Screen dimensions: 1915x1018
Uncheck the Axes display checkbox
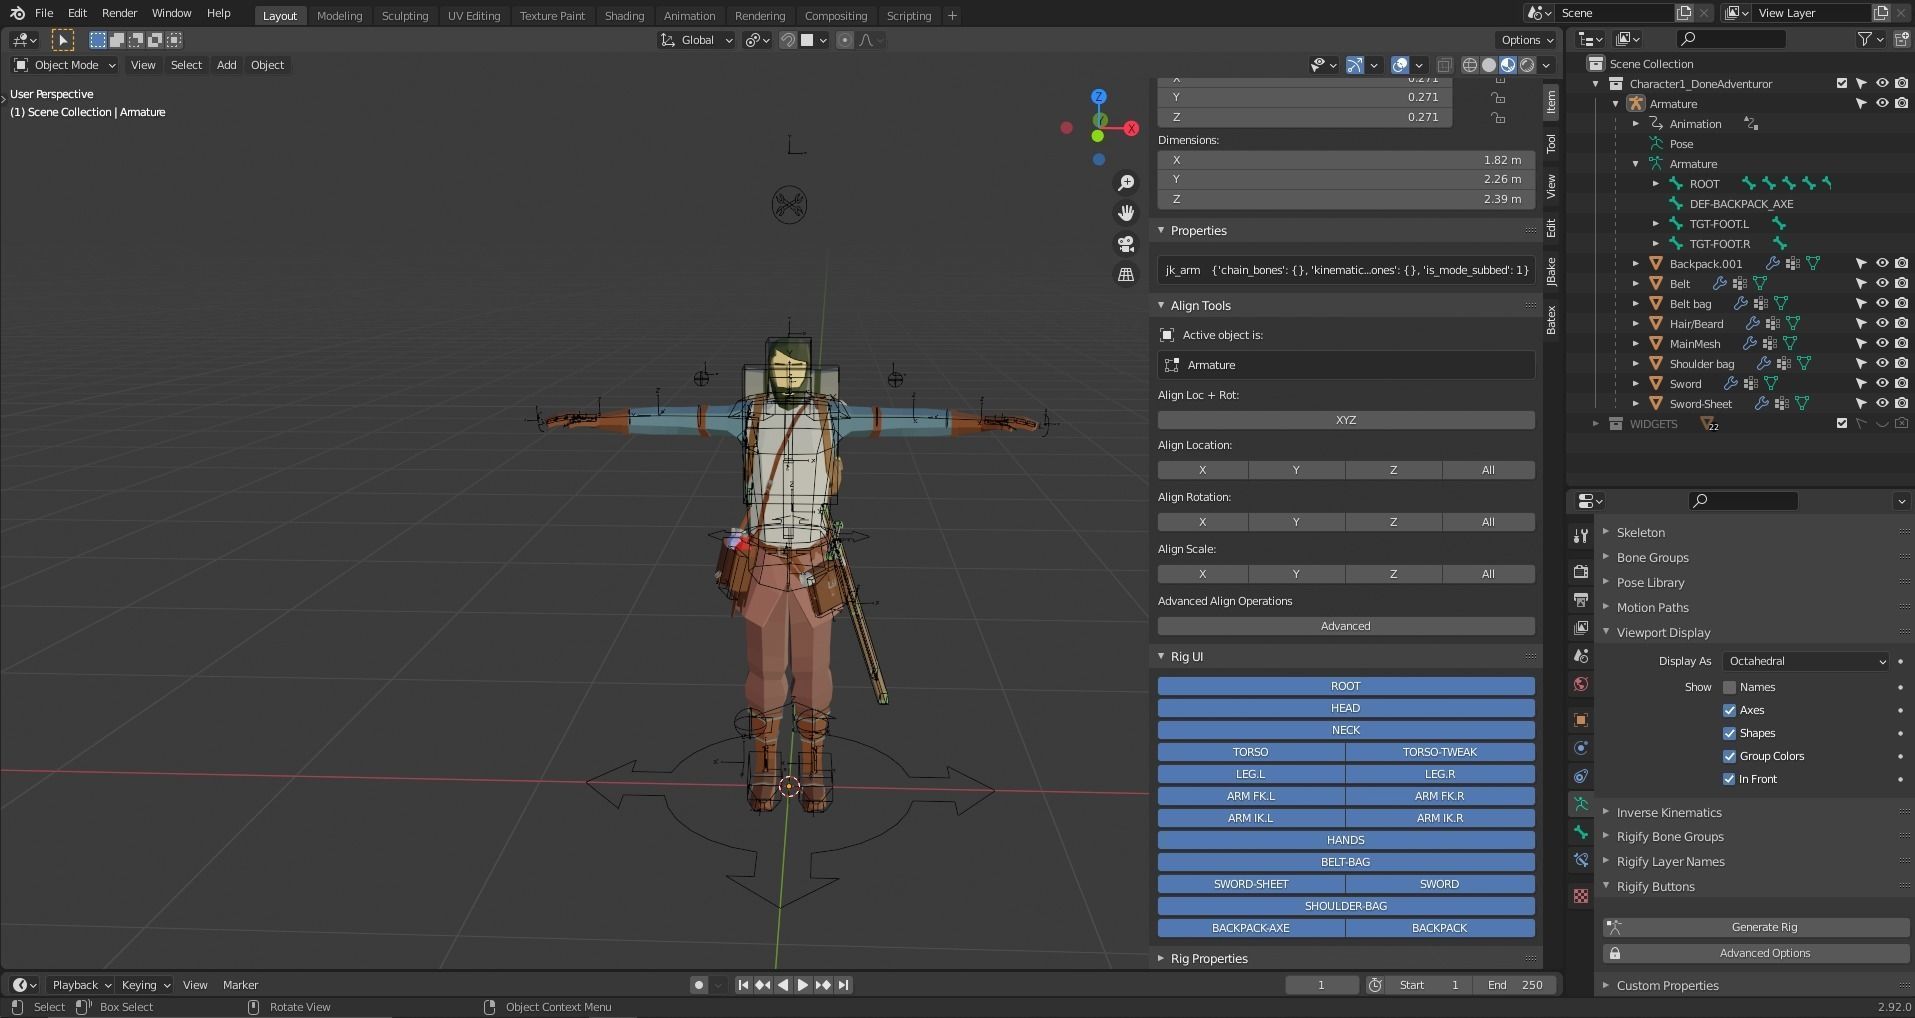pyautogui.click(x=1729, y=710)
